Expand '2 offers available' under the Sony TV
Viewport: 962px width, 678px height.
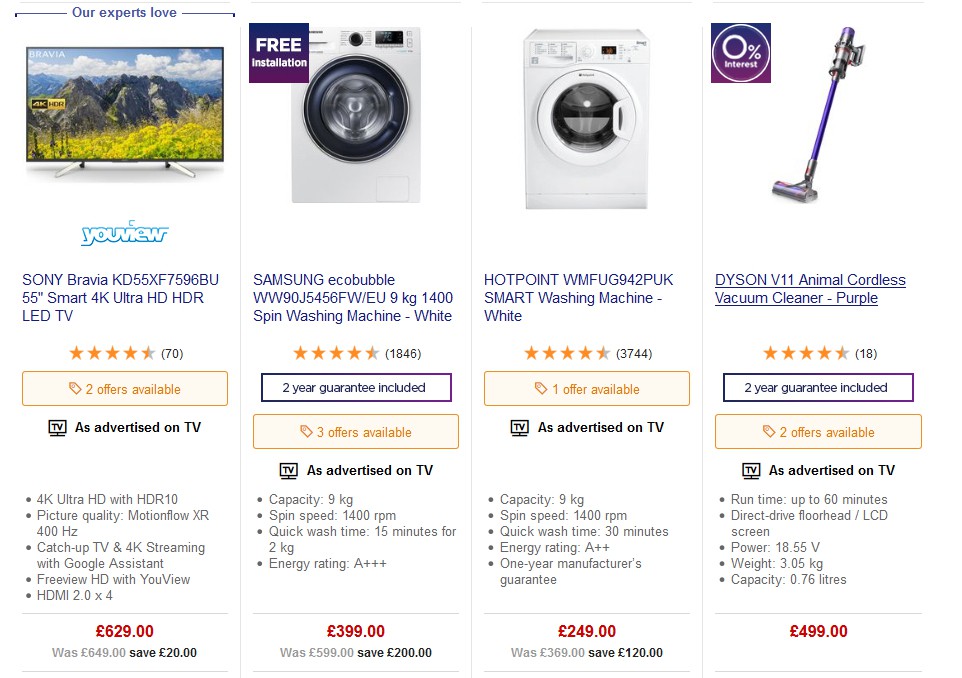point(124,388)
